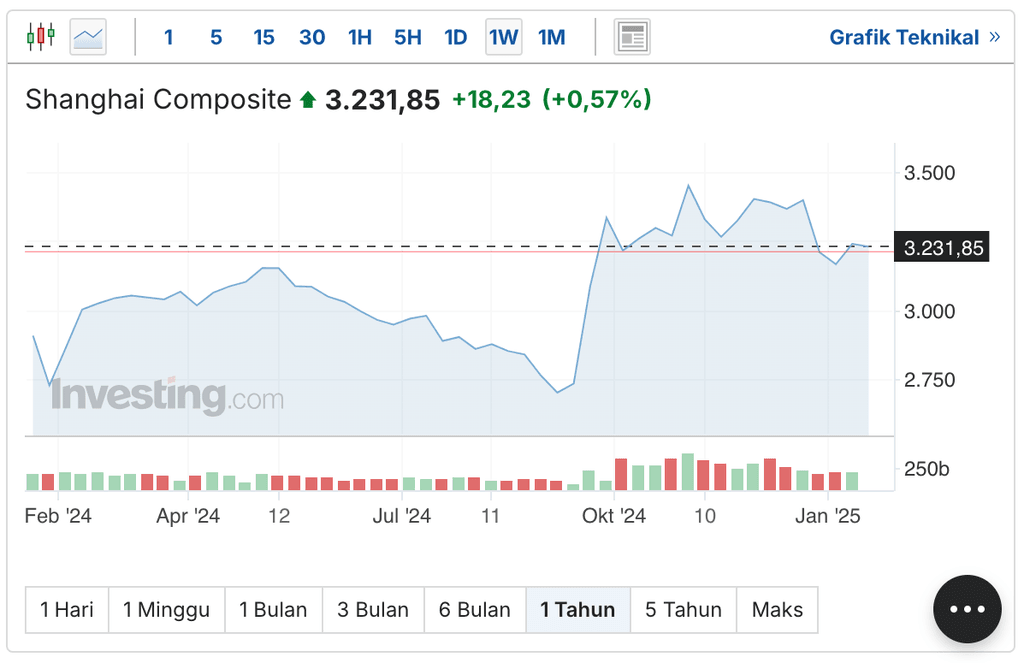Toggle the 15-minute interval

pyautogui.click(x=264, y=37)
